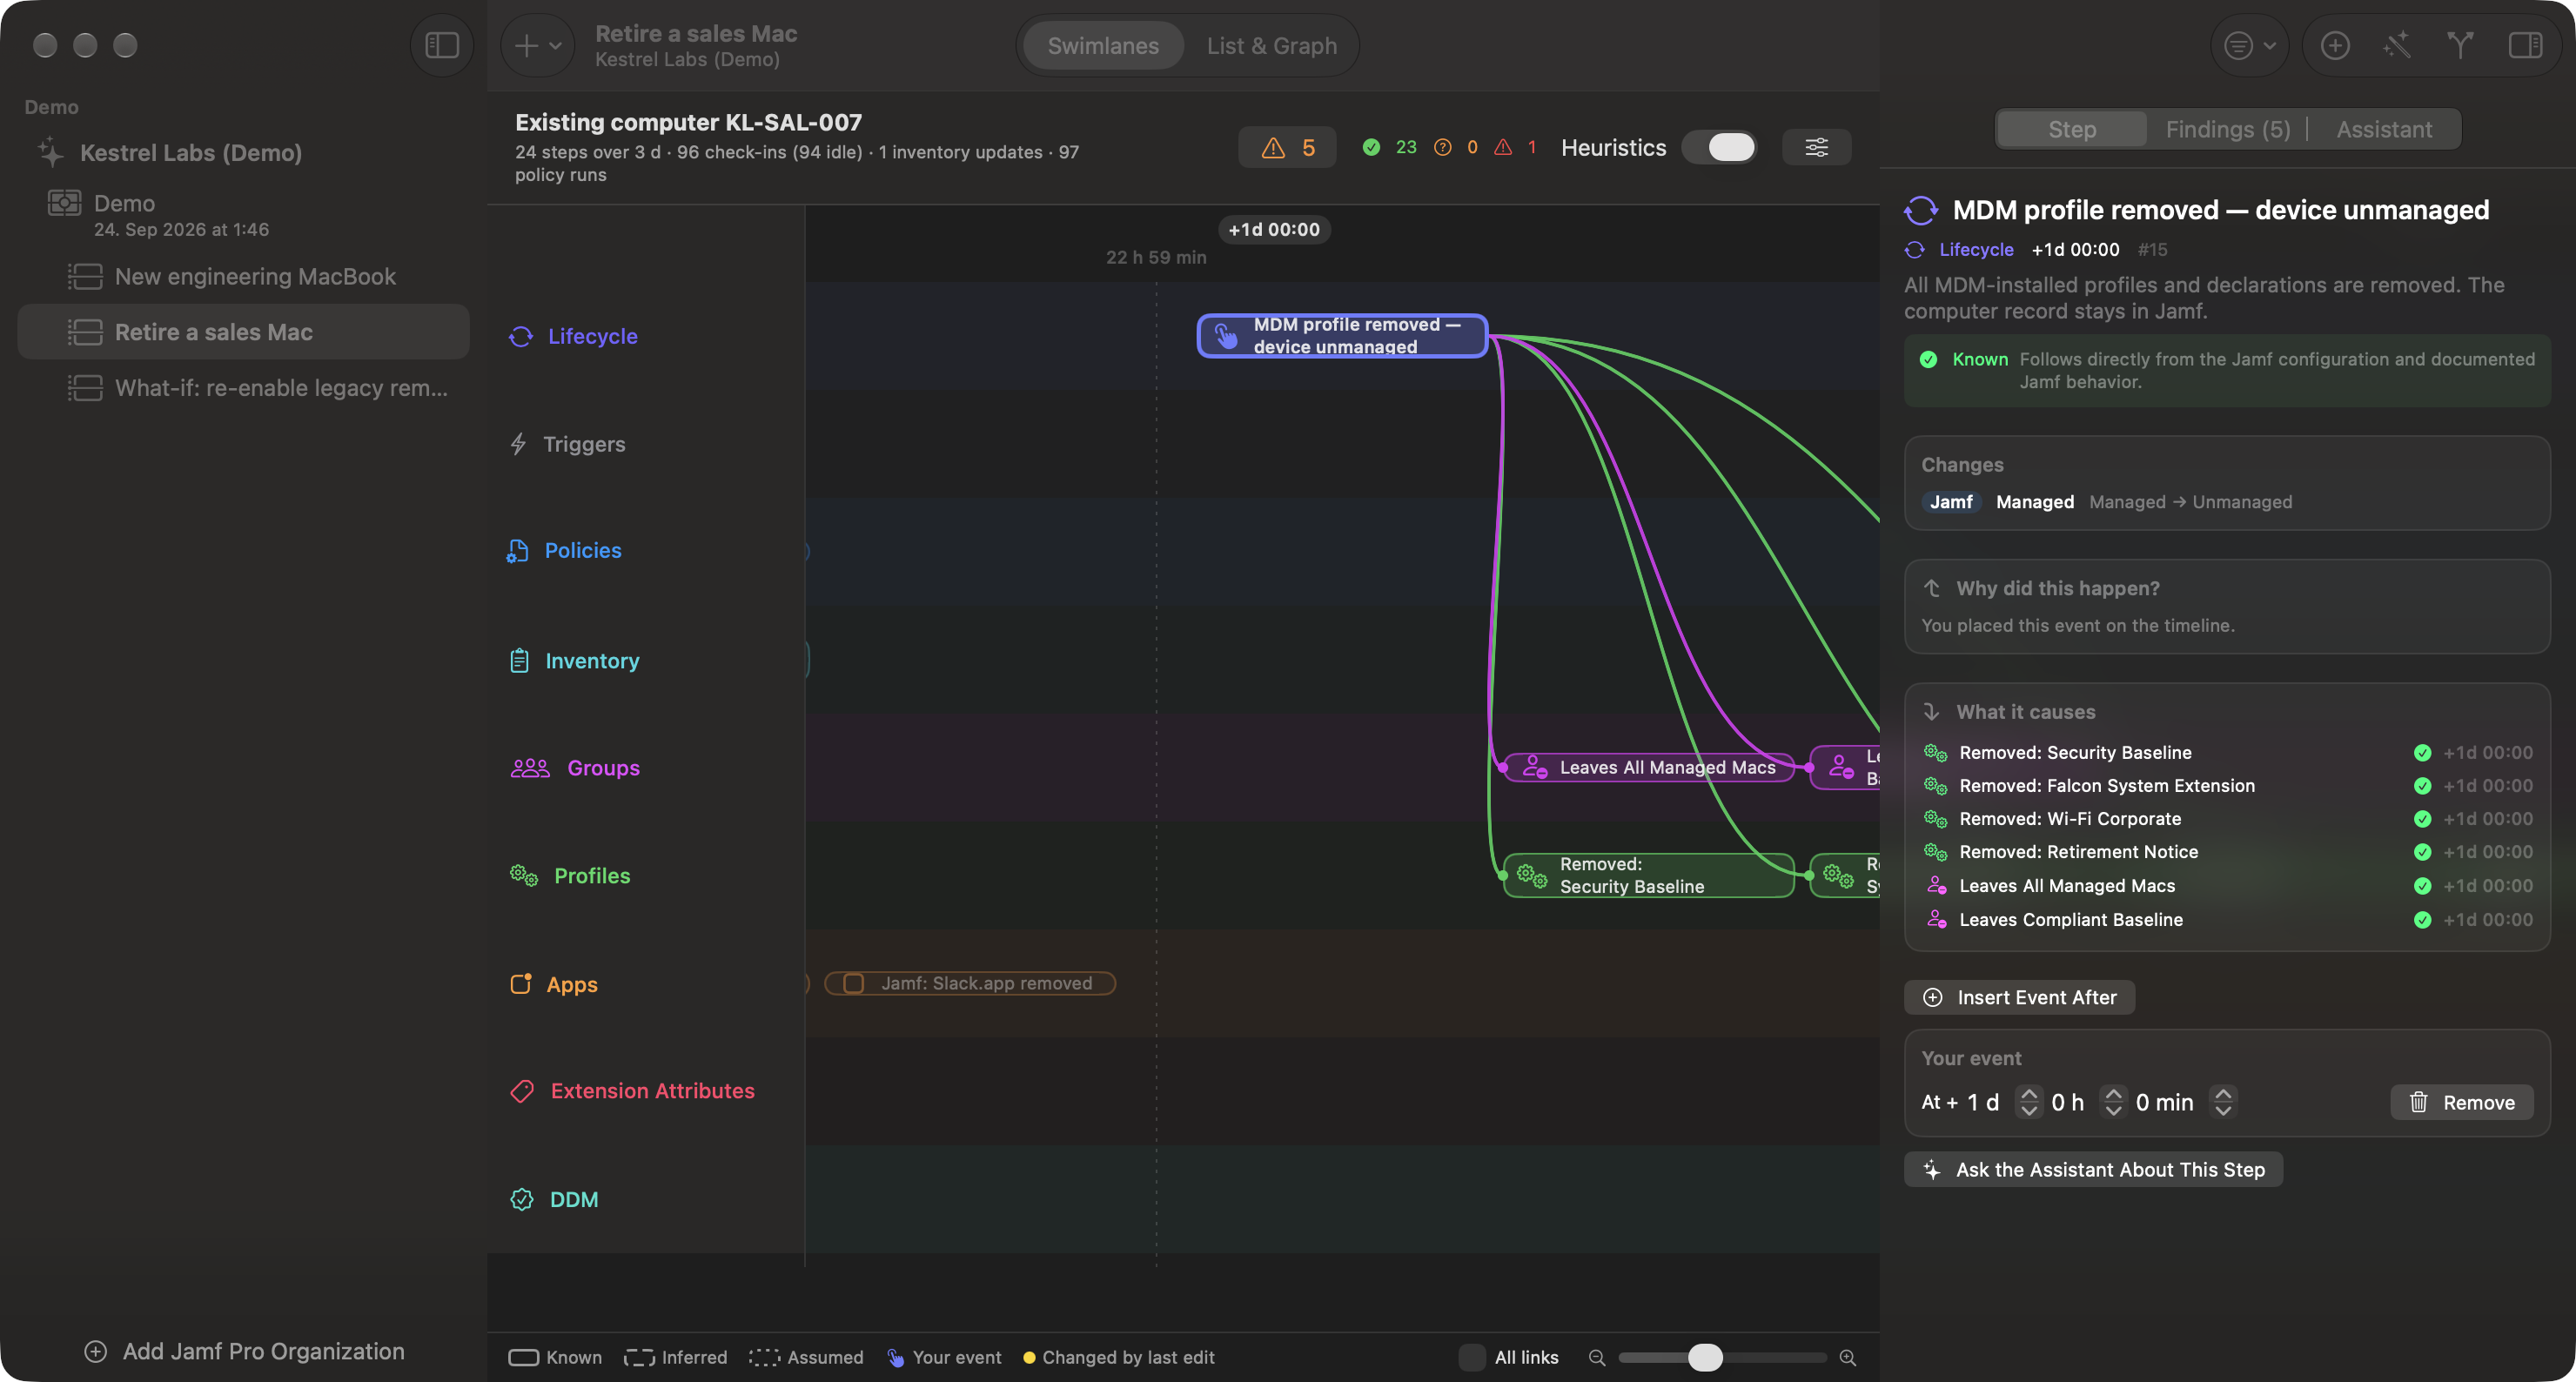Screen dimensions: 2576x1382
Task: Select Kestrel Labs (Demo) organization
Action: point(190,153)
